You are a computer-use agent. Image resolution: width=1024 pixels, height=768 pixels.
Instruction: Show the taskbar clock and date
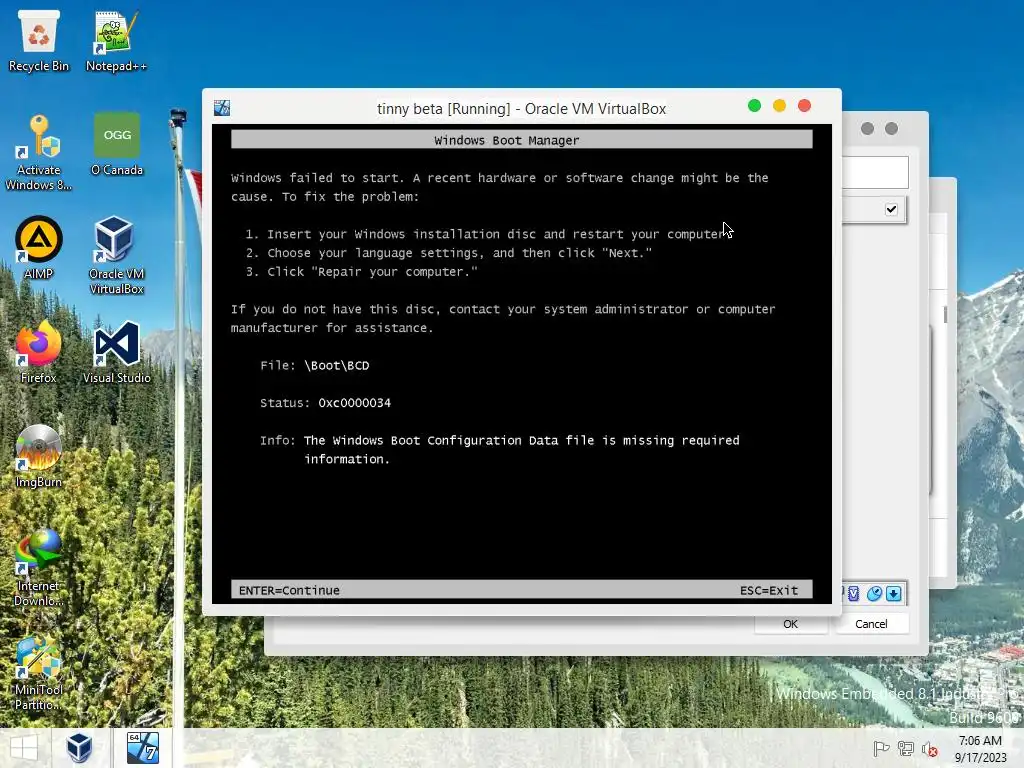tap(980, 748)
